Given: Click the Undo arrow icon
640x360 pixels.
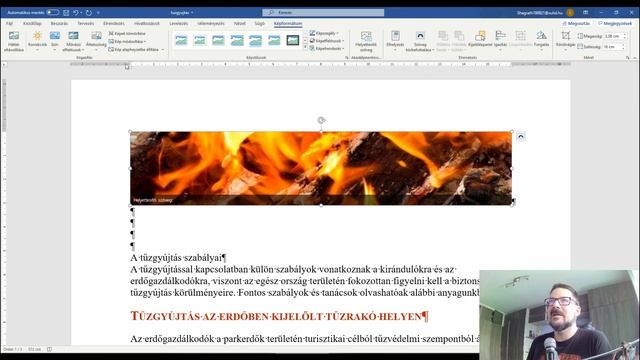Looking at the screenshot, I should click(76, 13).
